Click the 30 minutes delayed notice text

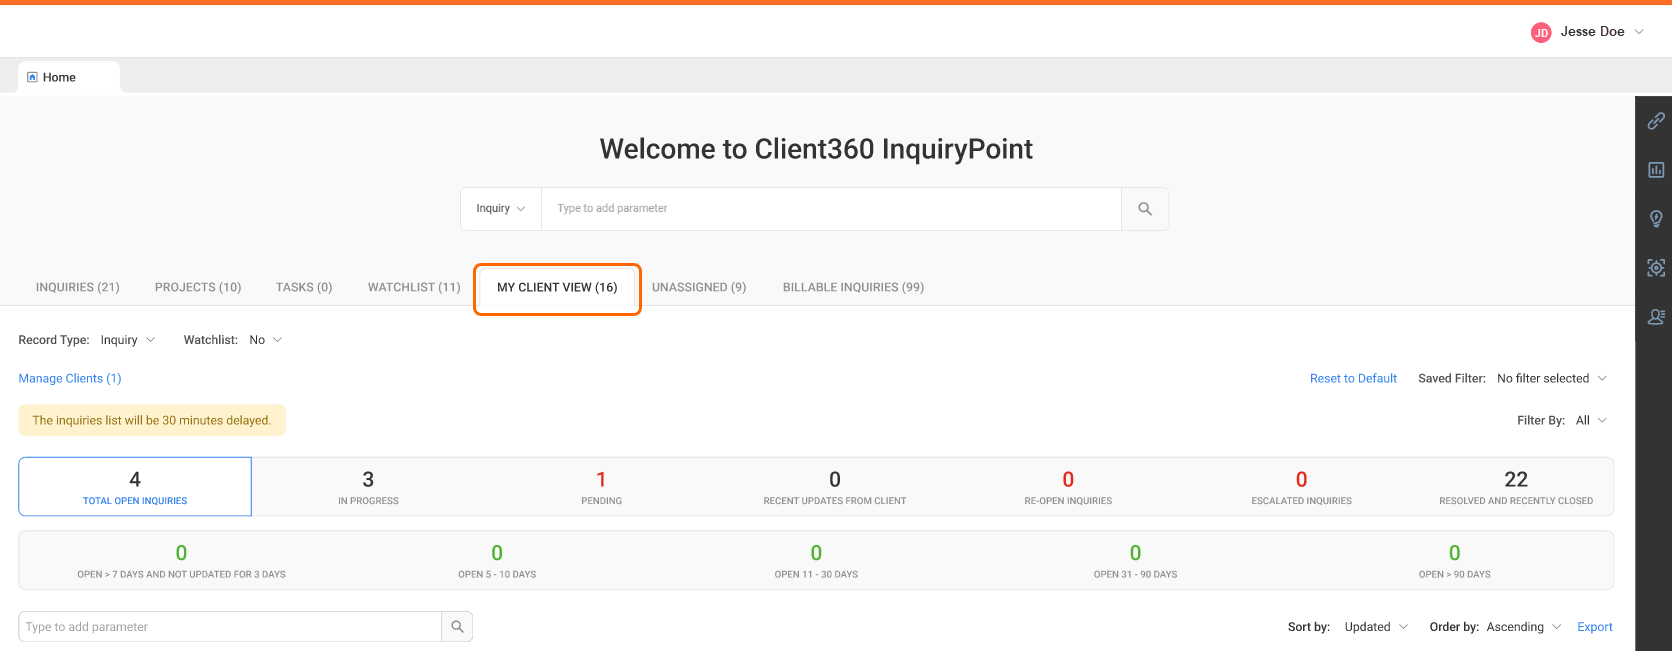tap(152, 420)
